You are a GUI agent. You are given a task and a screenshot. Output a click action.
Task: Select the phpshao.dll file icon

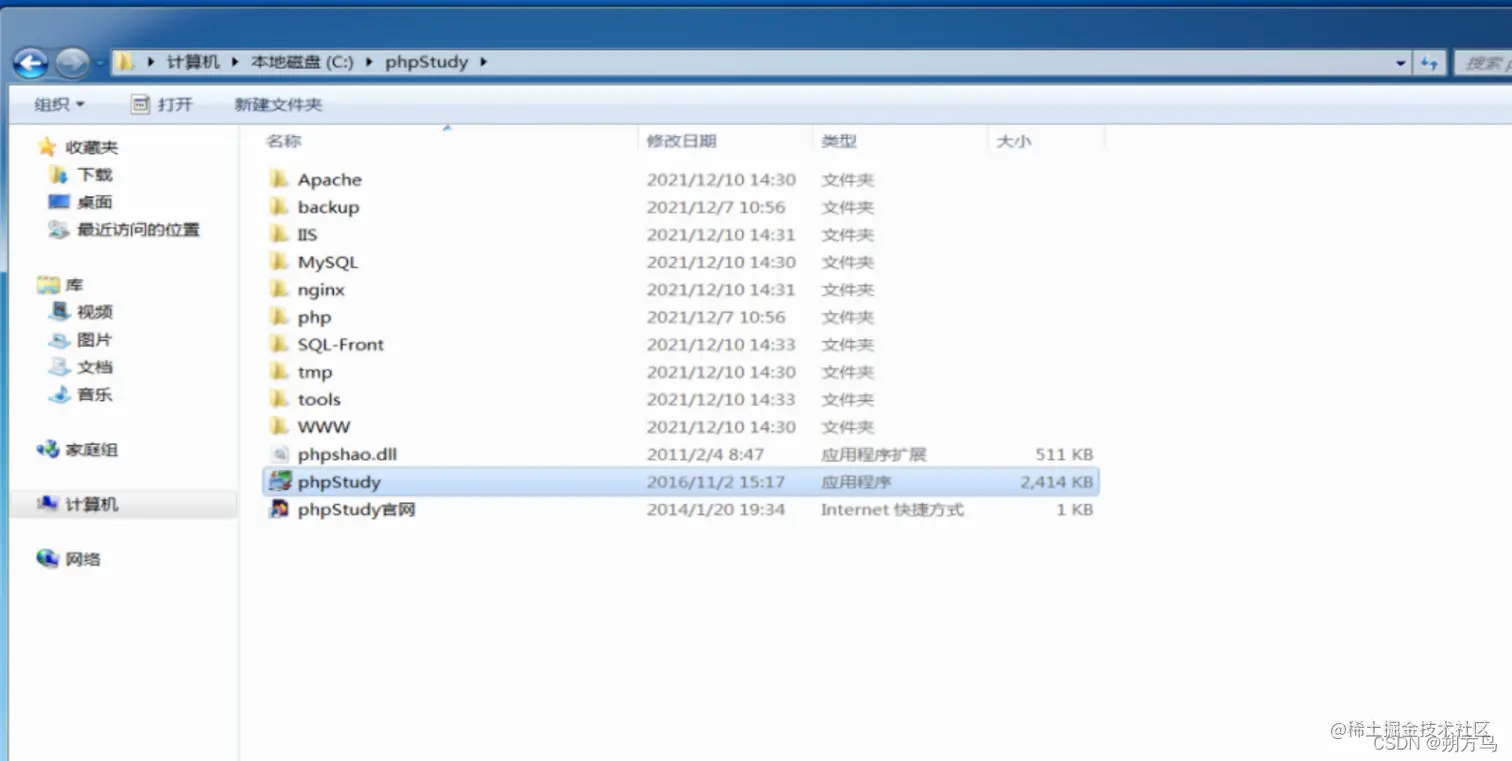tap(280, 454)
